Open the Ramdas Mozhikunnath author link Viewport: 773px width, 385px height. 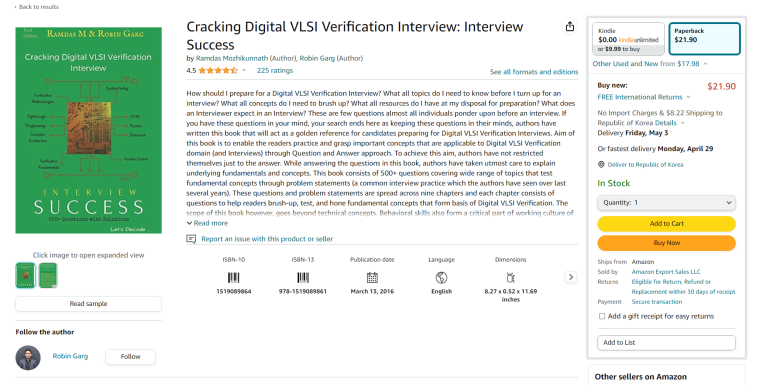(232, 58)
